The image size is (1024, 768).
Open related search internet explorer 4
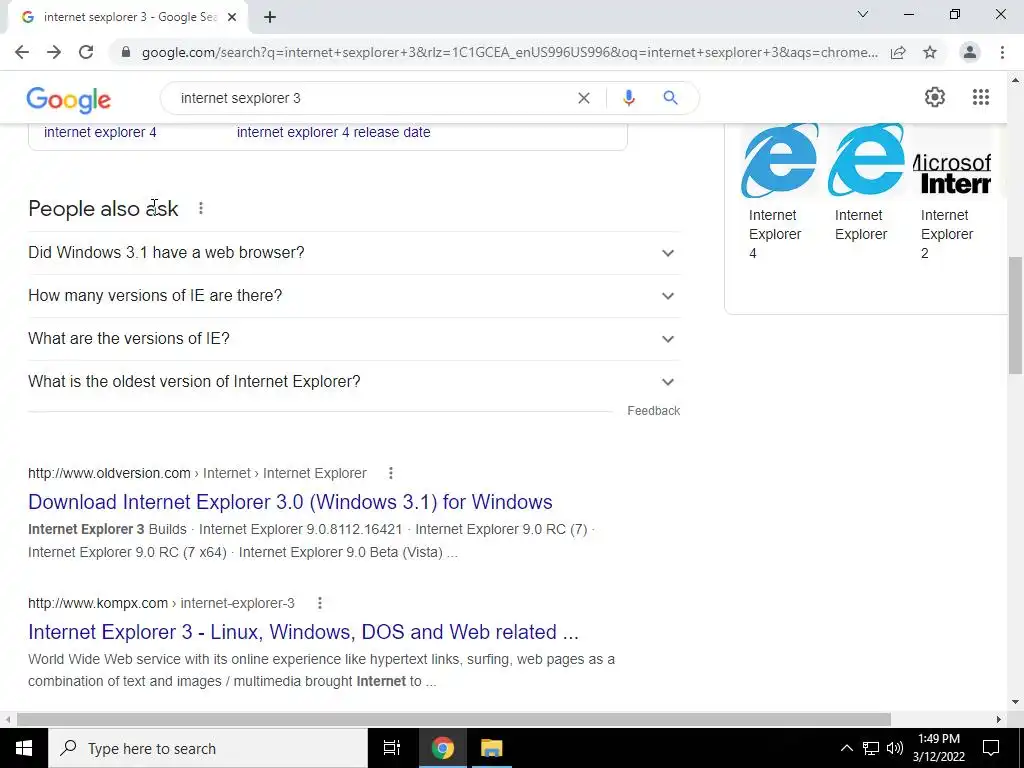(x=100, y=132)
